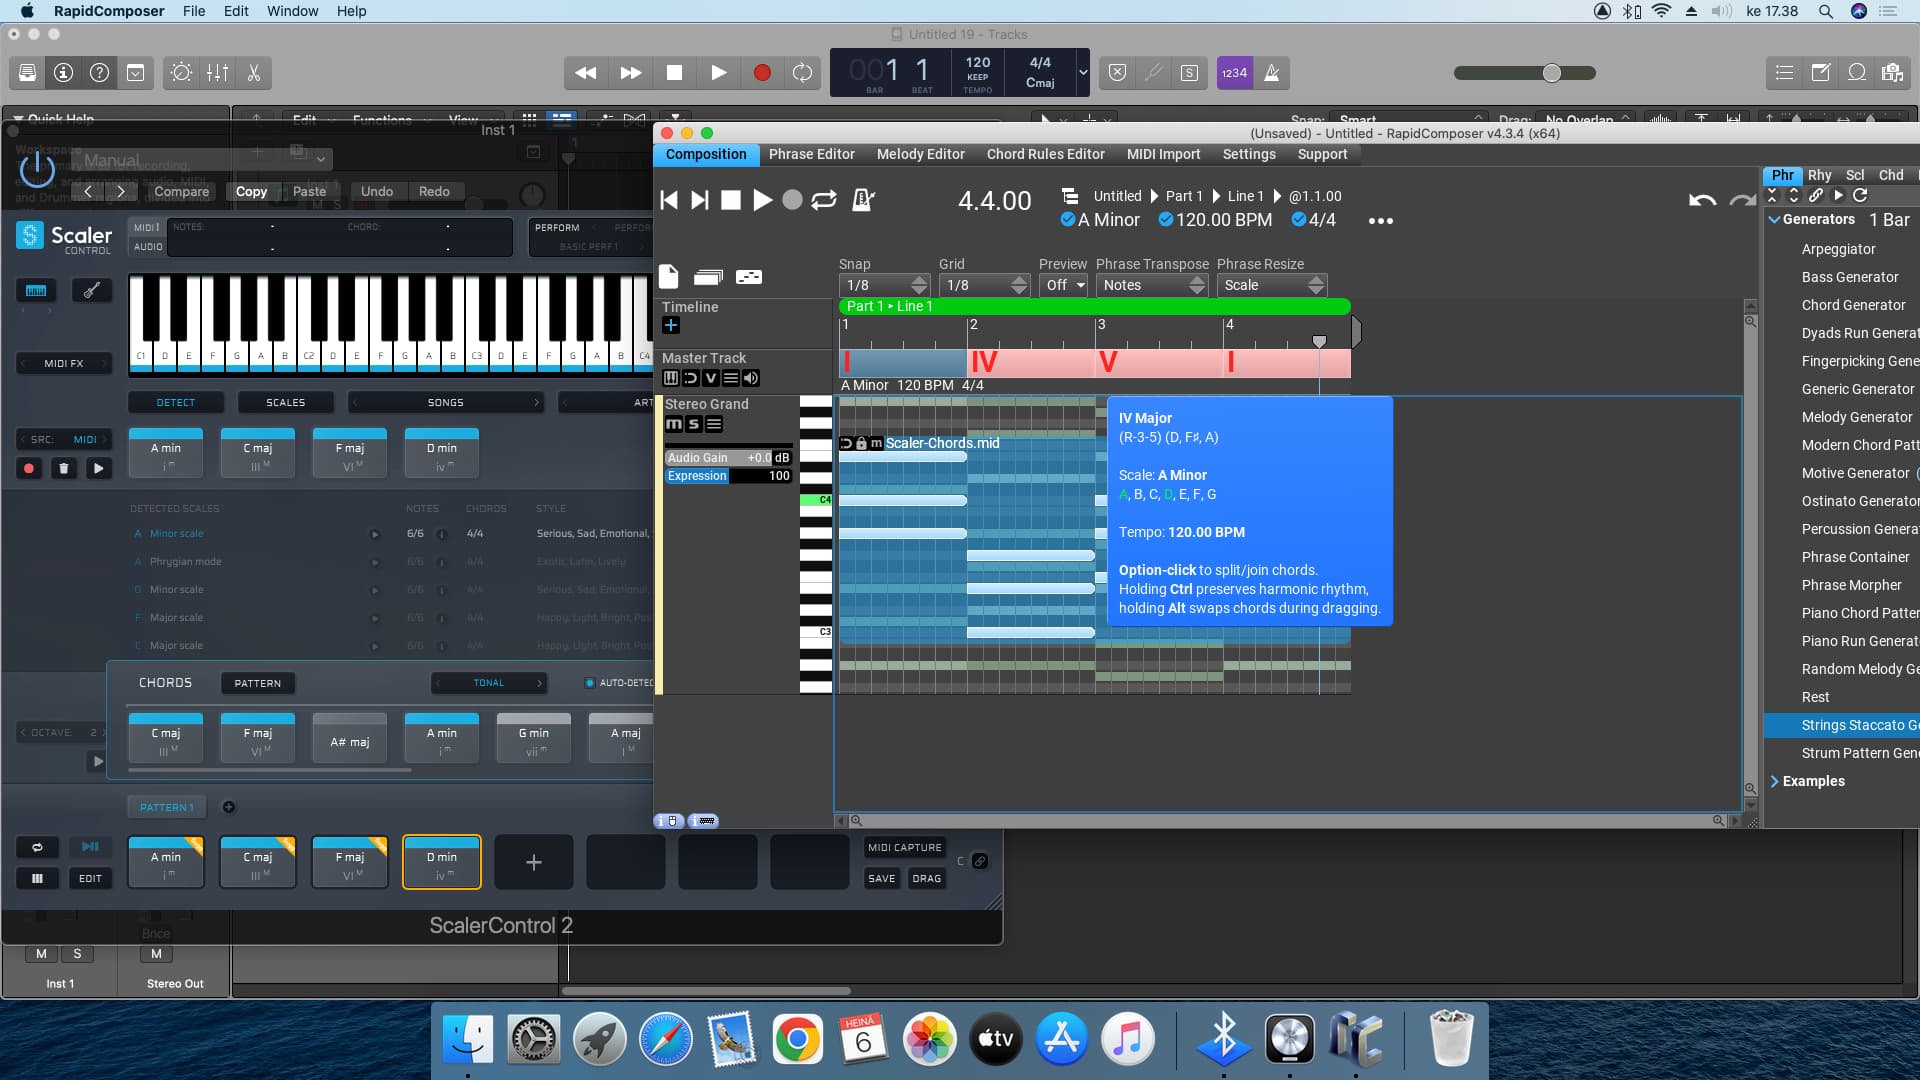Viewport: 1920px width, 1080px height.
Task: Toggle RapidComposer loop playback button
Action: 824,200
